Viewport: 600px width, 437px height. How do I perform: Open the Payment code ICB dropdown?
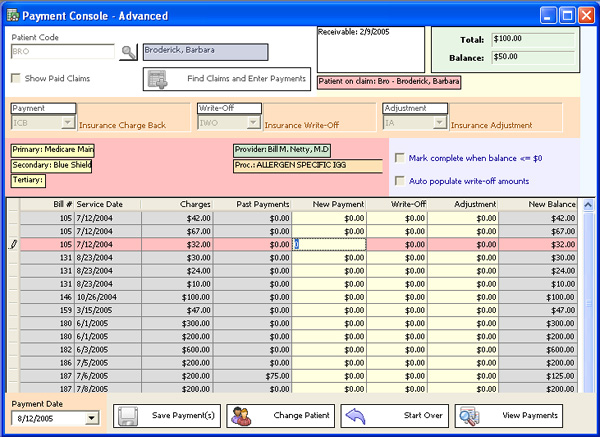[68, 124]
